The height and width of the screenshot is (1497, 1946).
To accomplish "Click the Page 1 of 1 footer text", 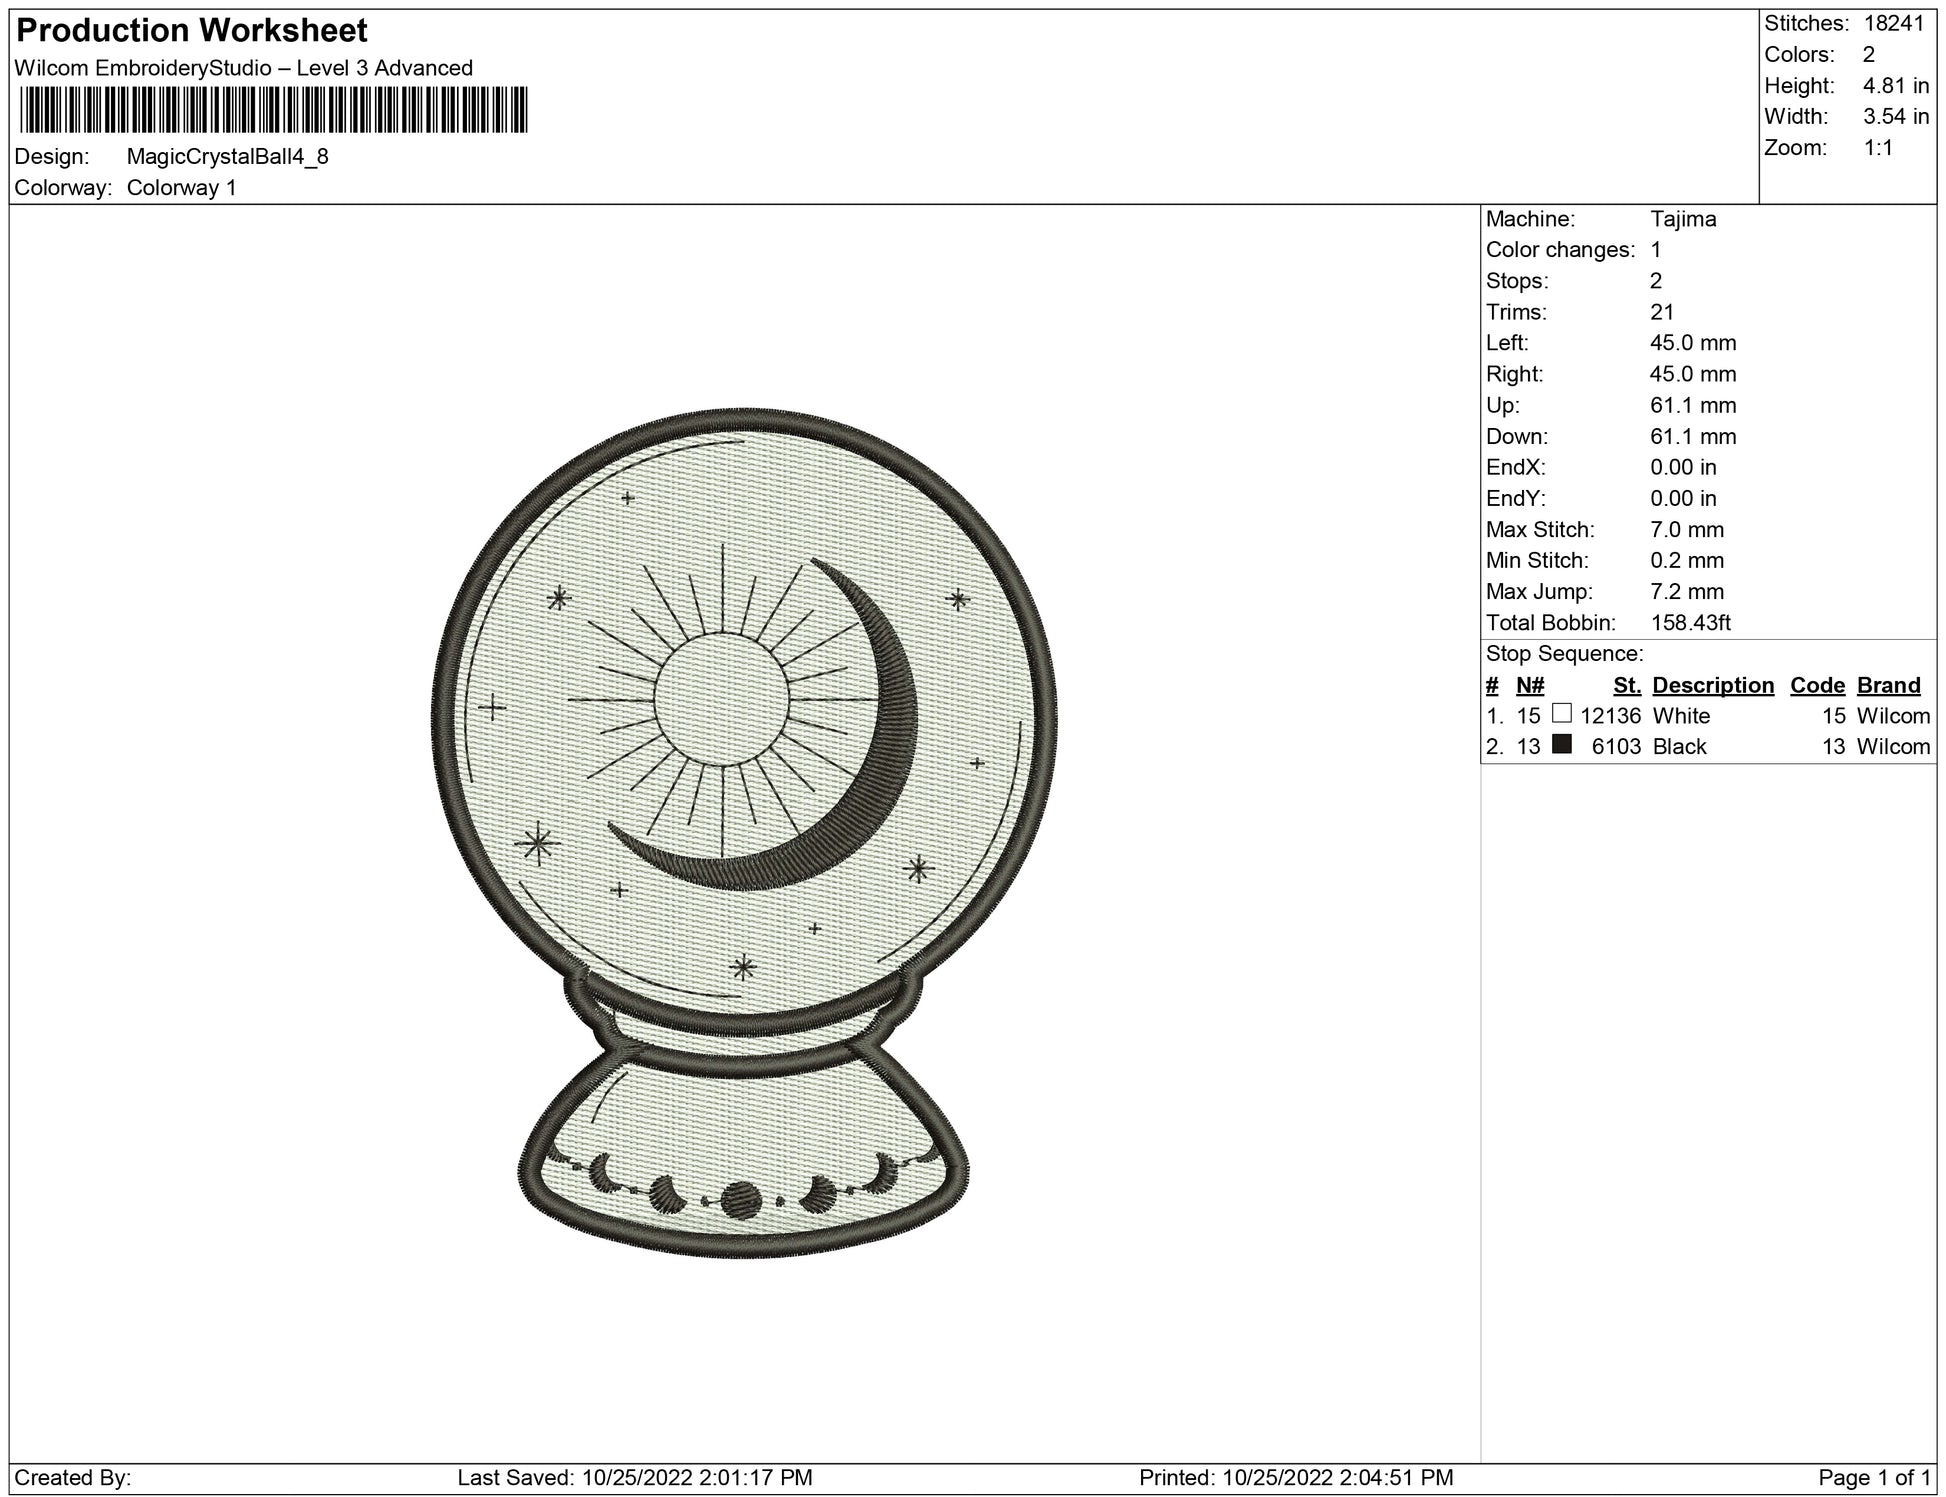I will click(1875, 1477).
